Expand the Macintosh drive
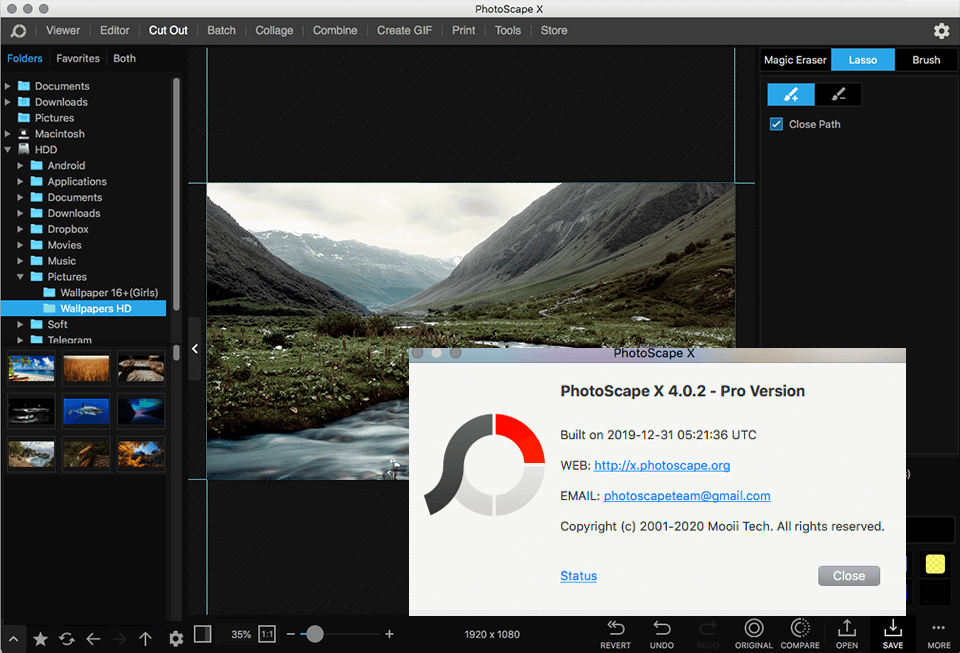Screen dimensions: 960x653 [x=7, y=133]
